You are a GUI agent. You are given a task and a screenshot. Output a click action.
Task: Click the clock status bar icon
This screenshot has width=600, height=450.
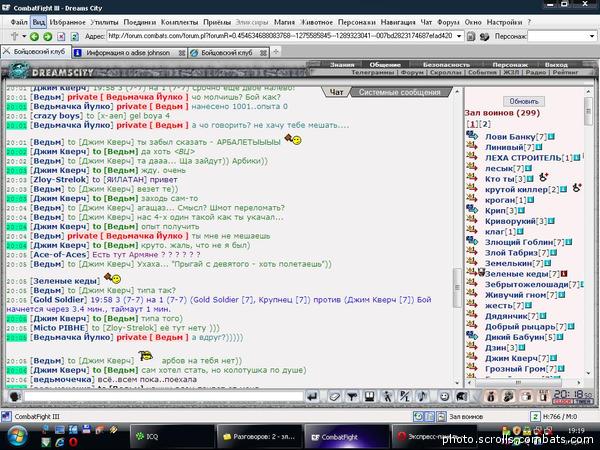pos(418,416)
